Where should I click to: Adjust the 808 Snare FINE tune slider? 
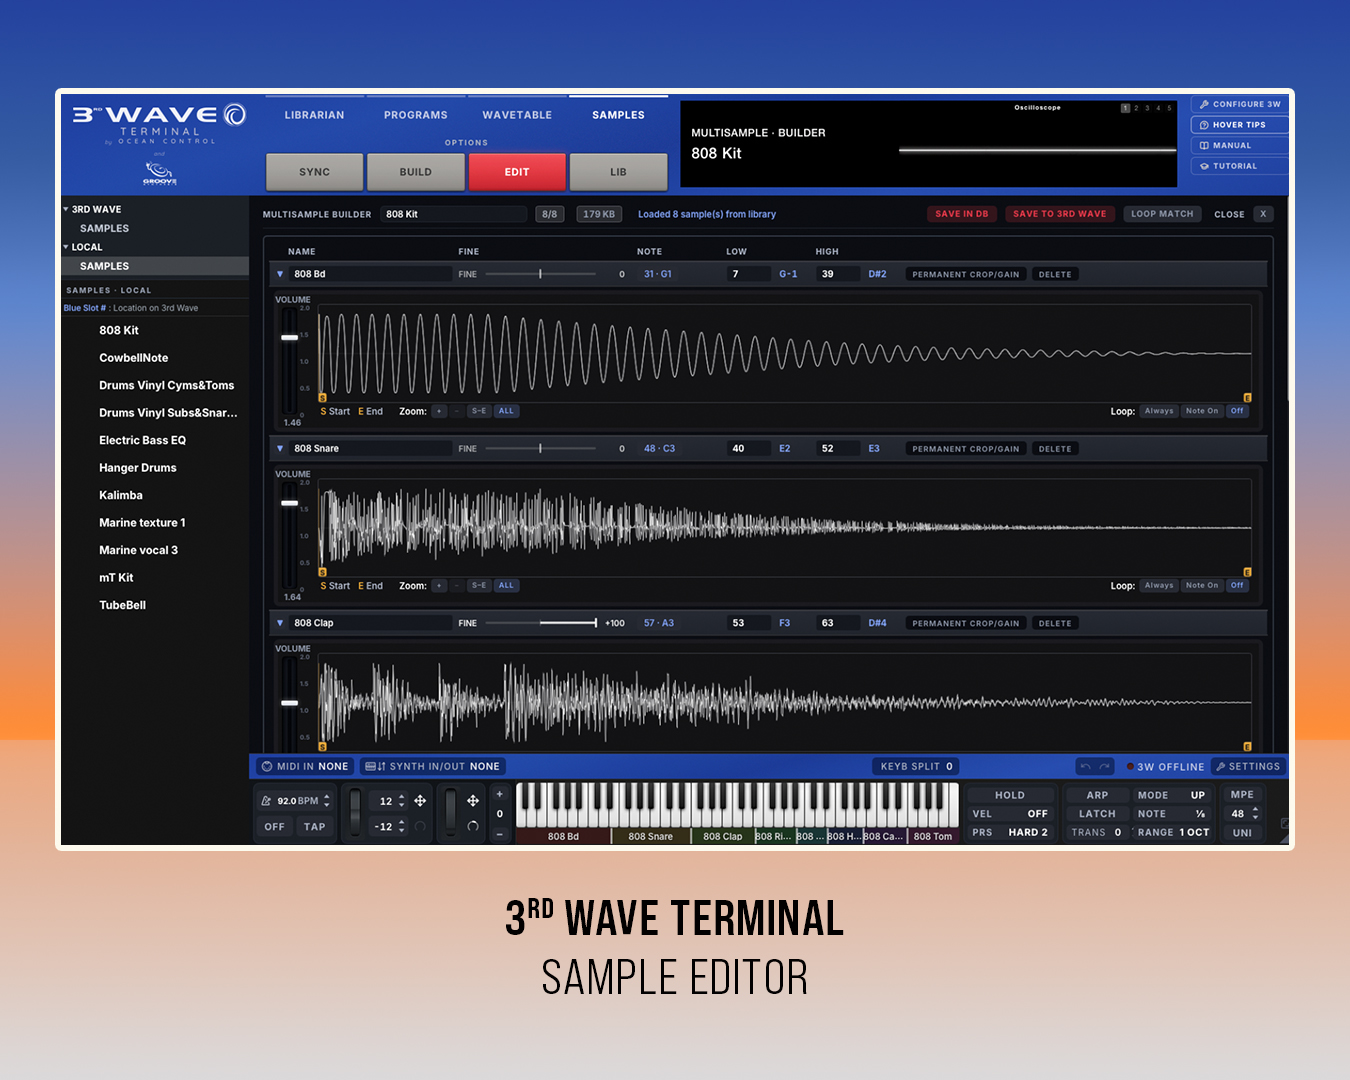pos(540,449)
